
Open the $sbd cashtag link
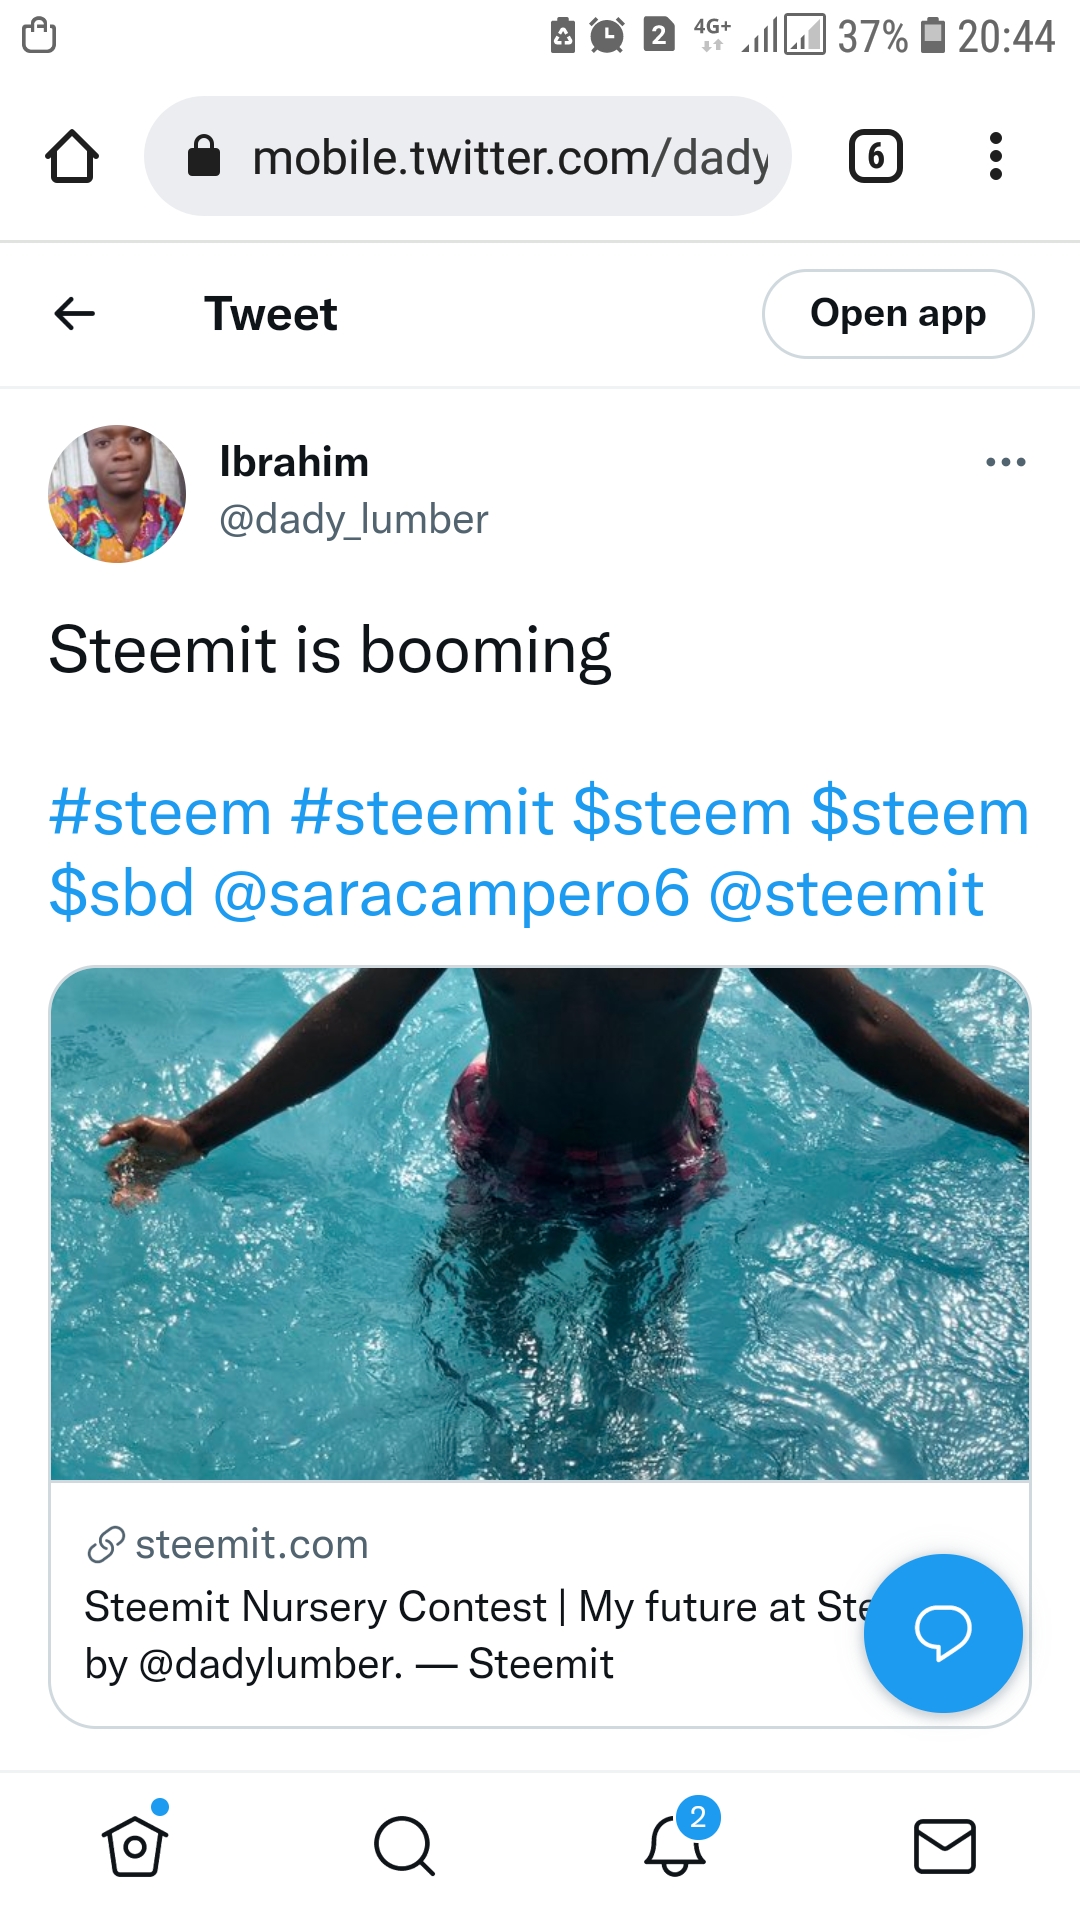point(122,892)
